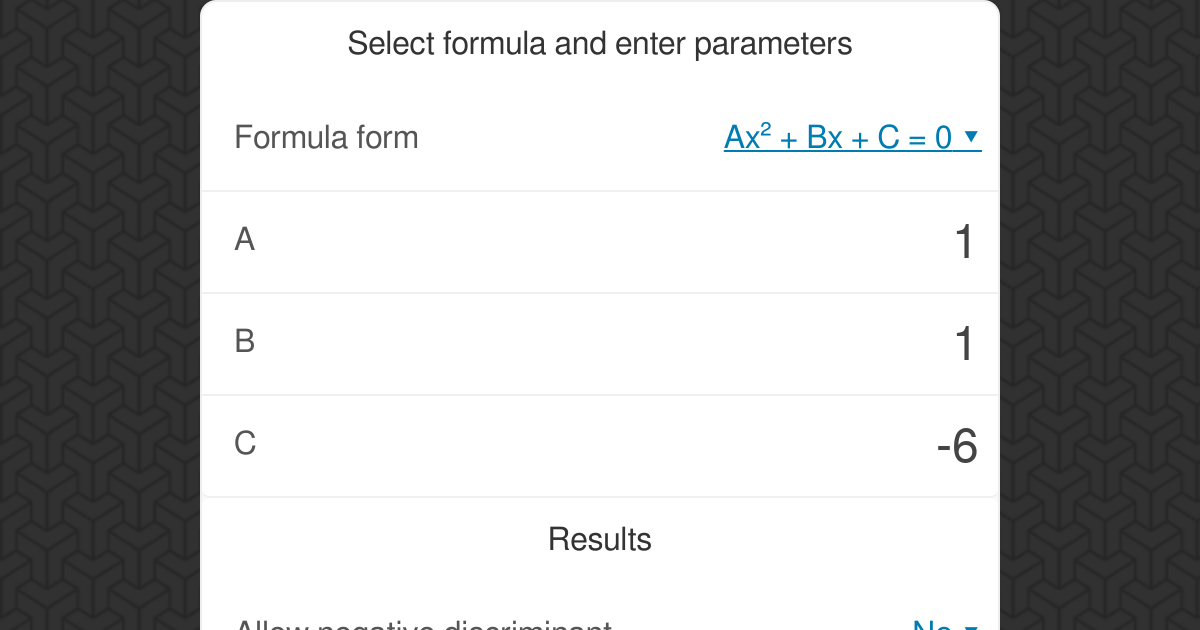Click the arrow beside the formula form link

point(971,137)
